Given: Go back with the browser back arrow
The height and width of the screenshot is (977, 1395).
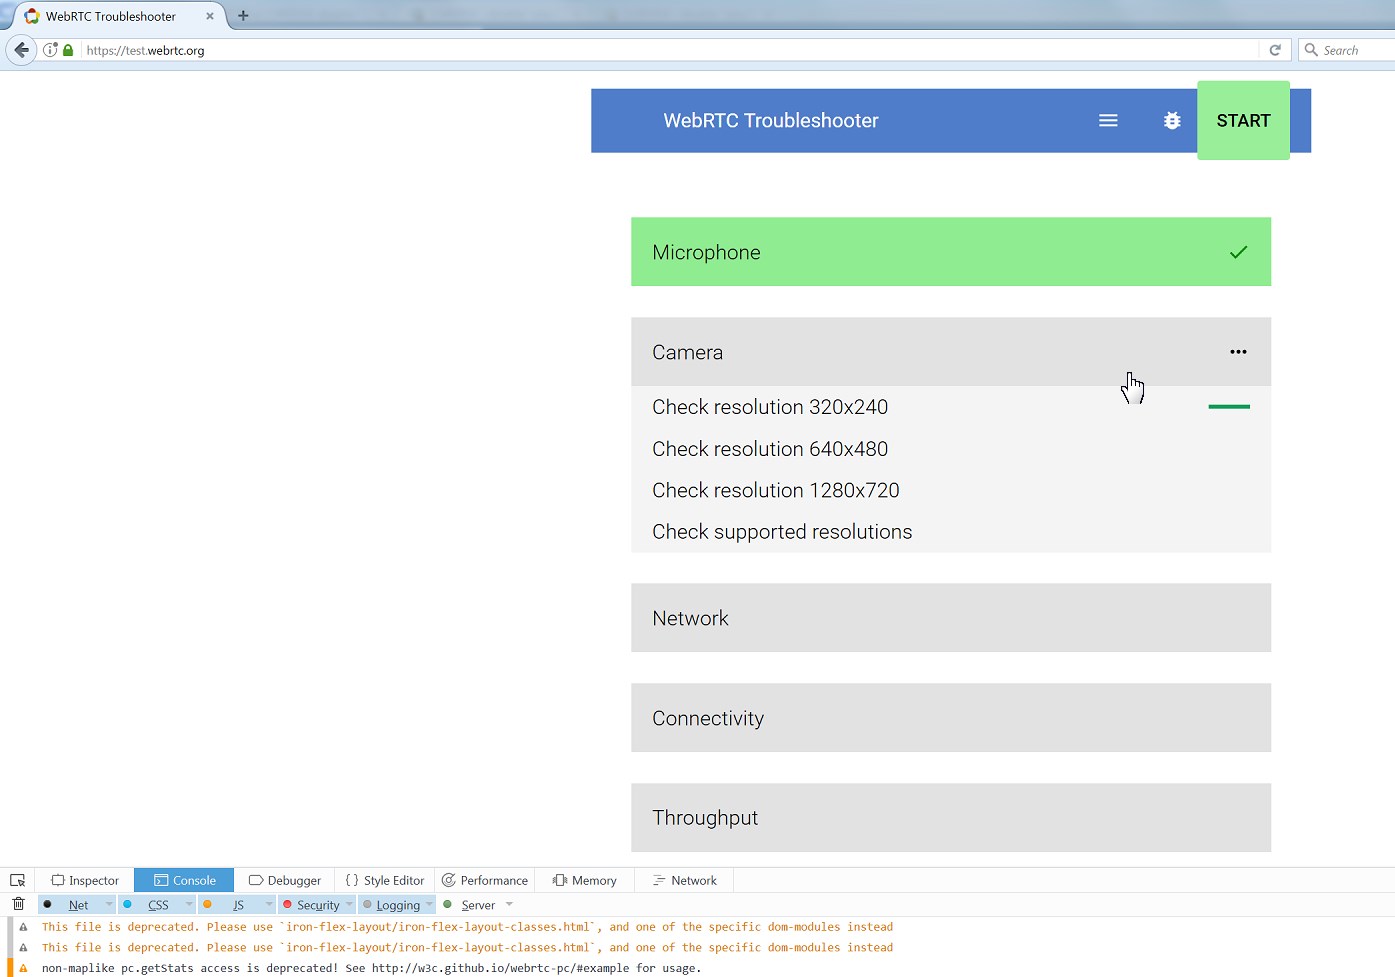Looking at the screenshot, I should tap(21, 49).
